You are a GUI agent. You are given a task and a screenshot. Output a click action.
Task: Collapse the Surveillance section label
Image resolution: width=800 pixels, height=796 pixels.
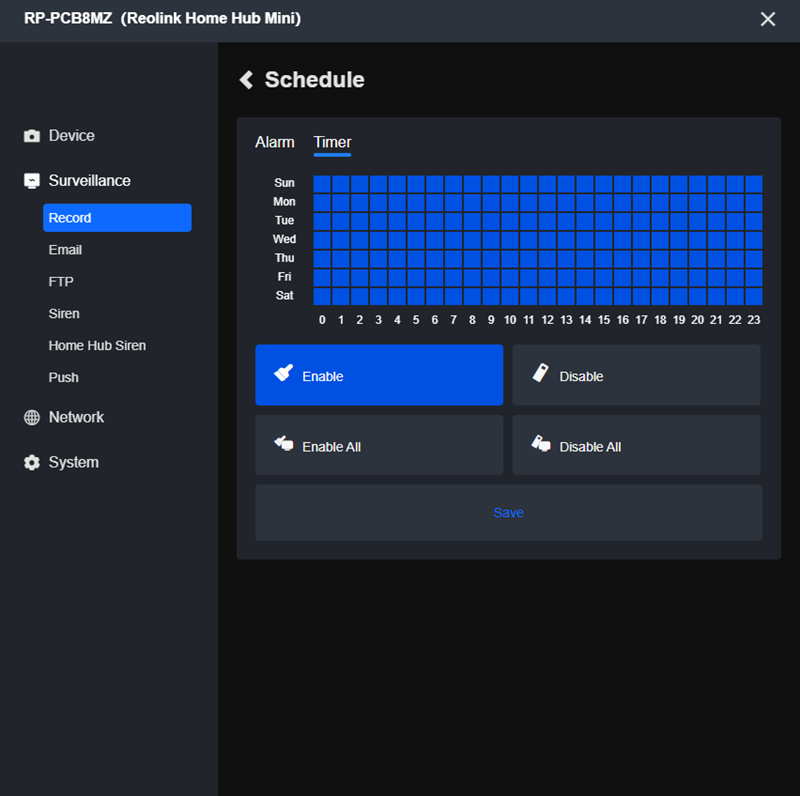[x=89, y=181]
